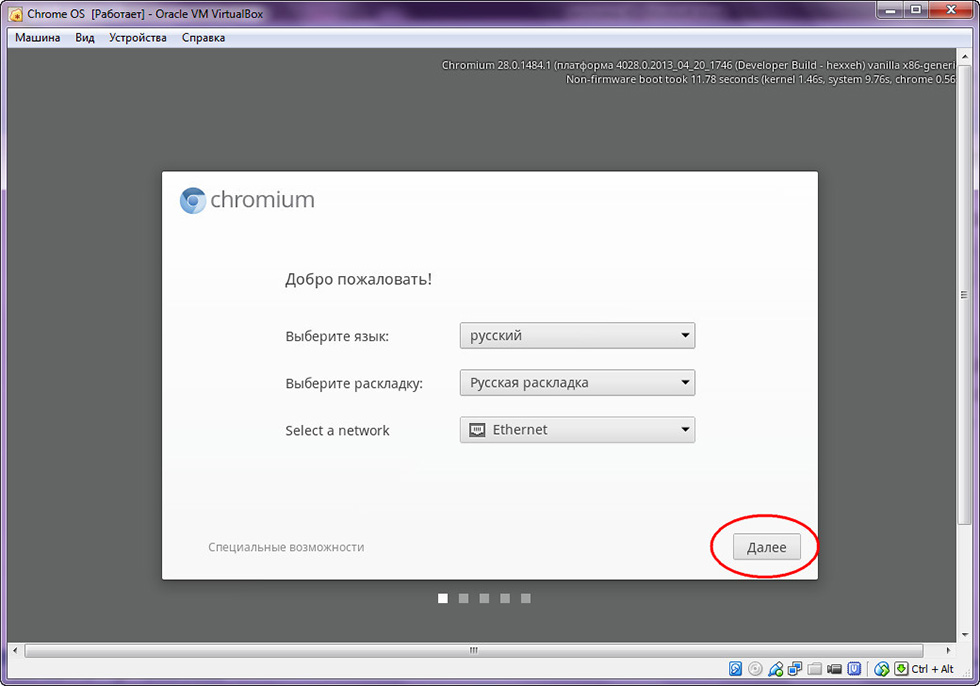The height and width of the screenshot is (686, 980).
Task: Click the VirtualBox hard disk activity icon
Action: pos(736,669)
